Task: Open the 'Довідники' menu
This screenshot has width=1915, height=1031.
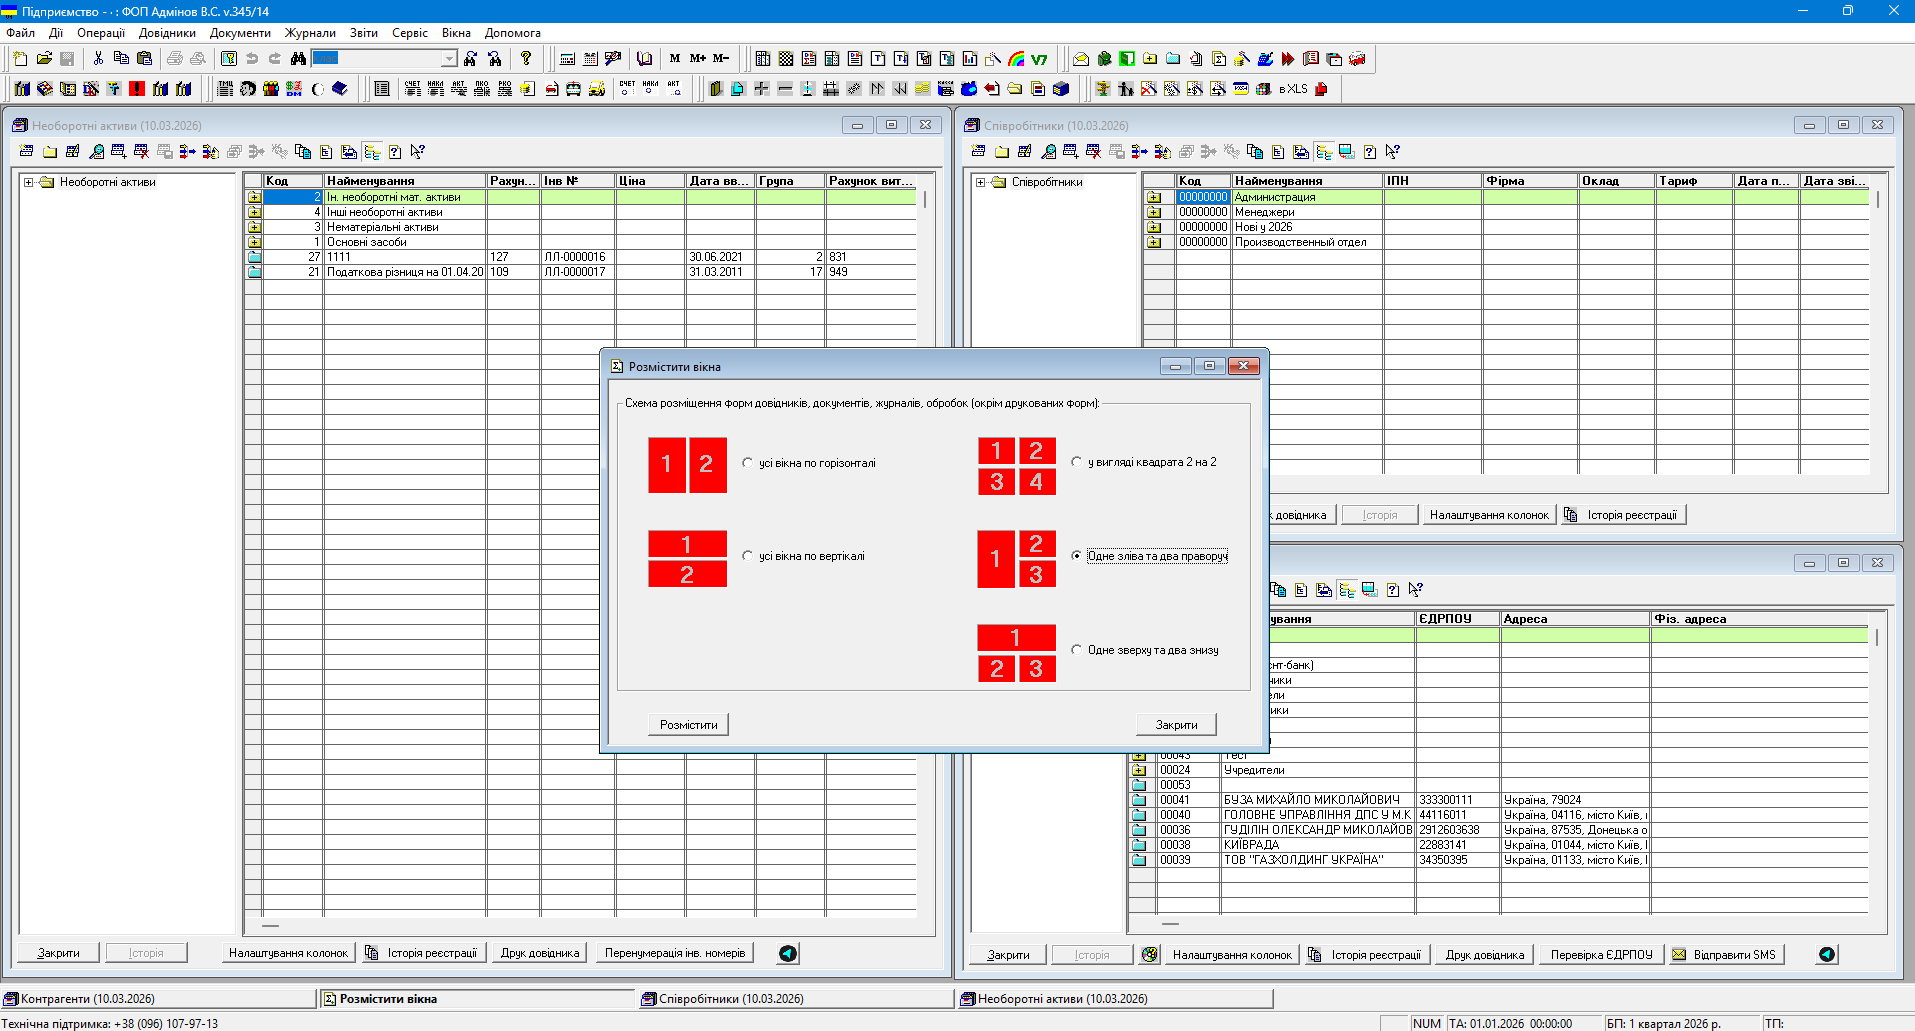Action: pyautogui.click(x=167, y=33)
